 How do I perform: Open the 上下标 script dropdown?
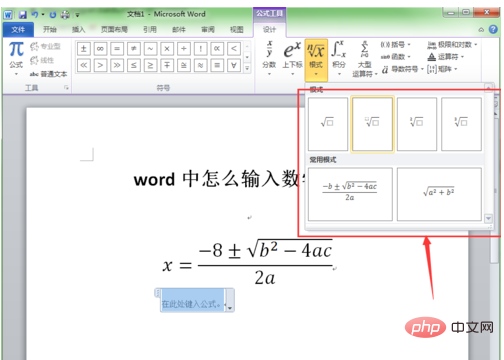292,58
